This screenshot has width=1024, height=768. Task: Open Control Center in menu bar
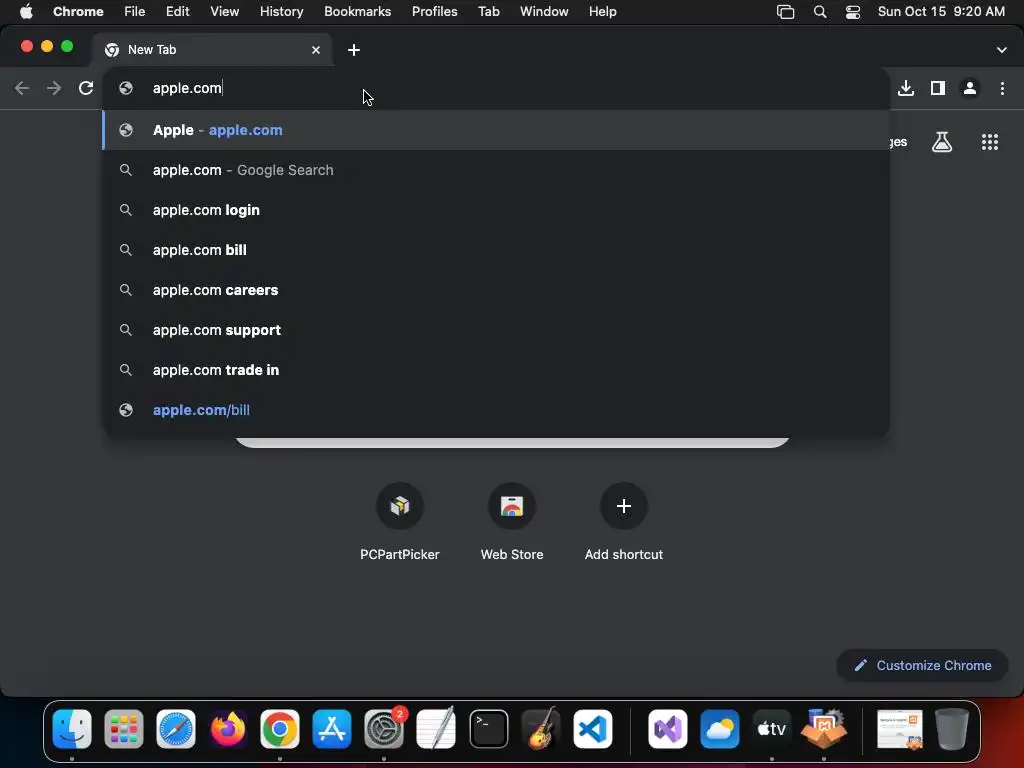point(853,12)
